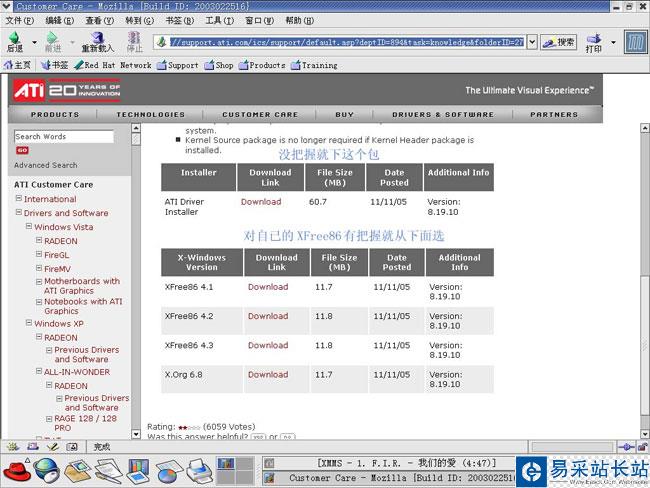Image resolution: width=650 pixels, height=488 pixels.
Task: Collapse the ALL-IN-WONDER tree node
Action: pyautogui.click(x=39, y=371)
